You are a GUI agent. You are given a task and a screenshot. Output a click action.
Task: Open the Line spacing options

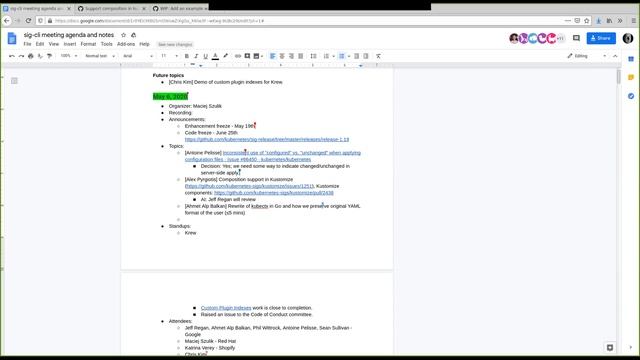click(313, 56)
